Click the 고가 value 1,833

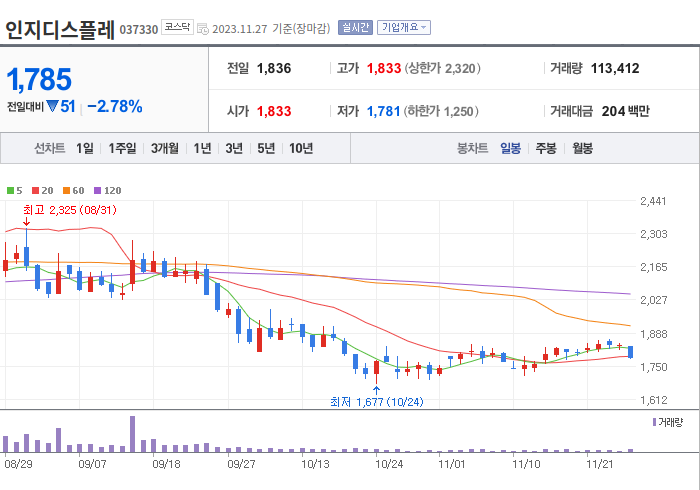coord(384,68)
